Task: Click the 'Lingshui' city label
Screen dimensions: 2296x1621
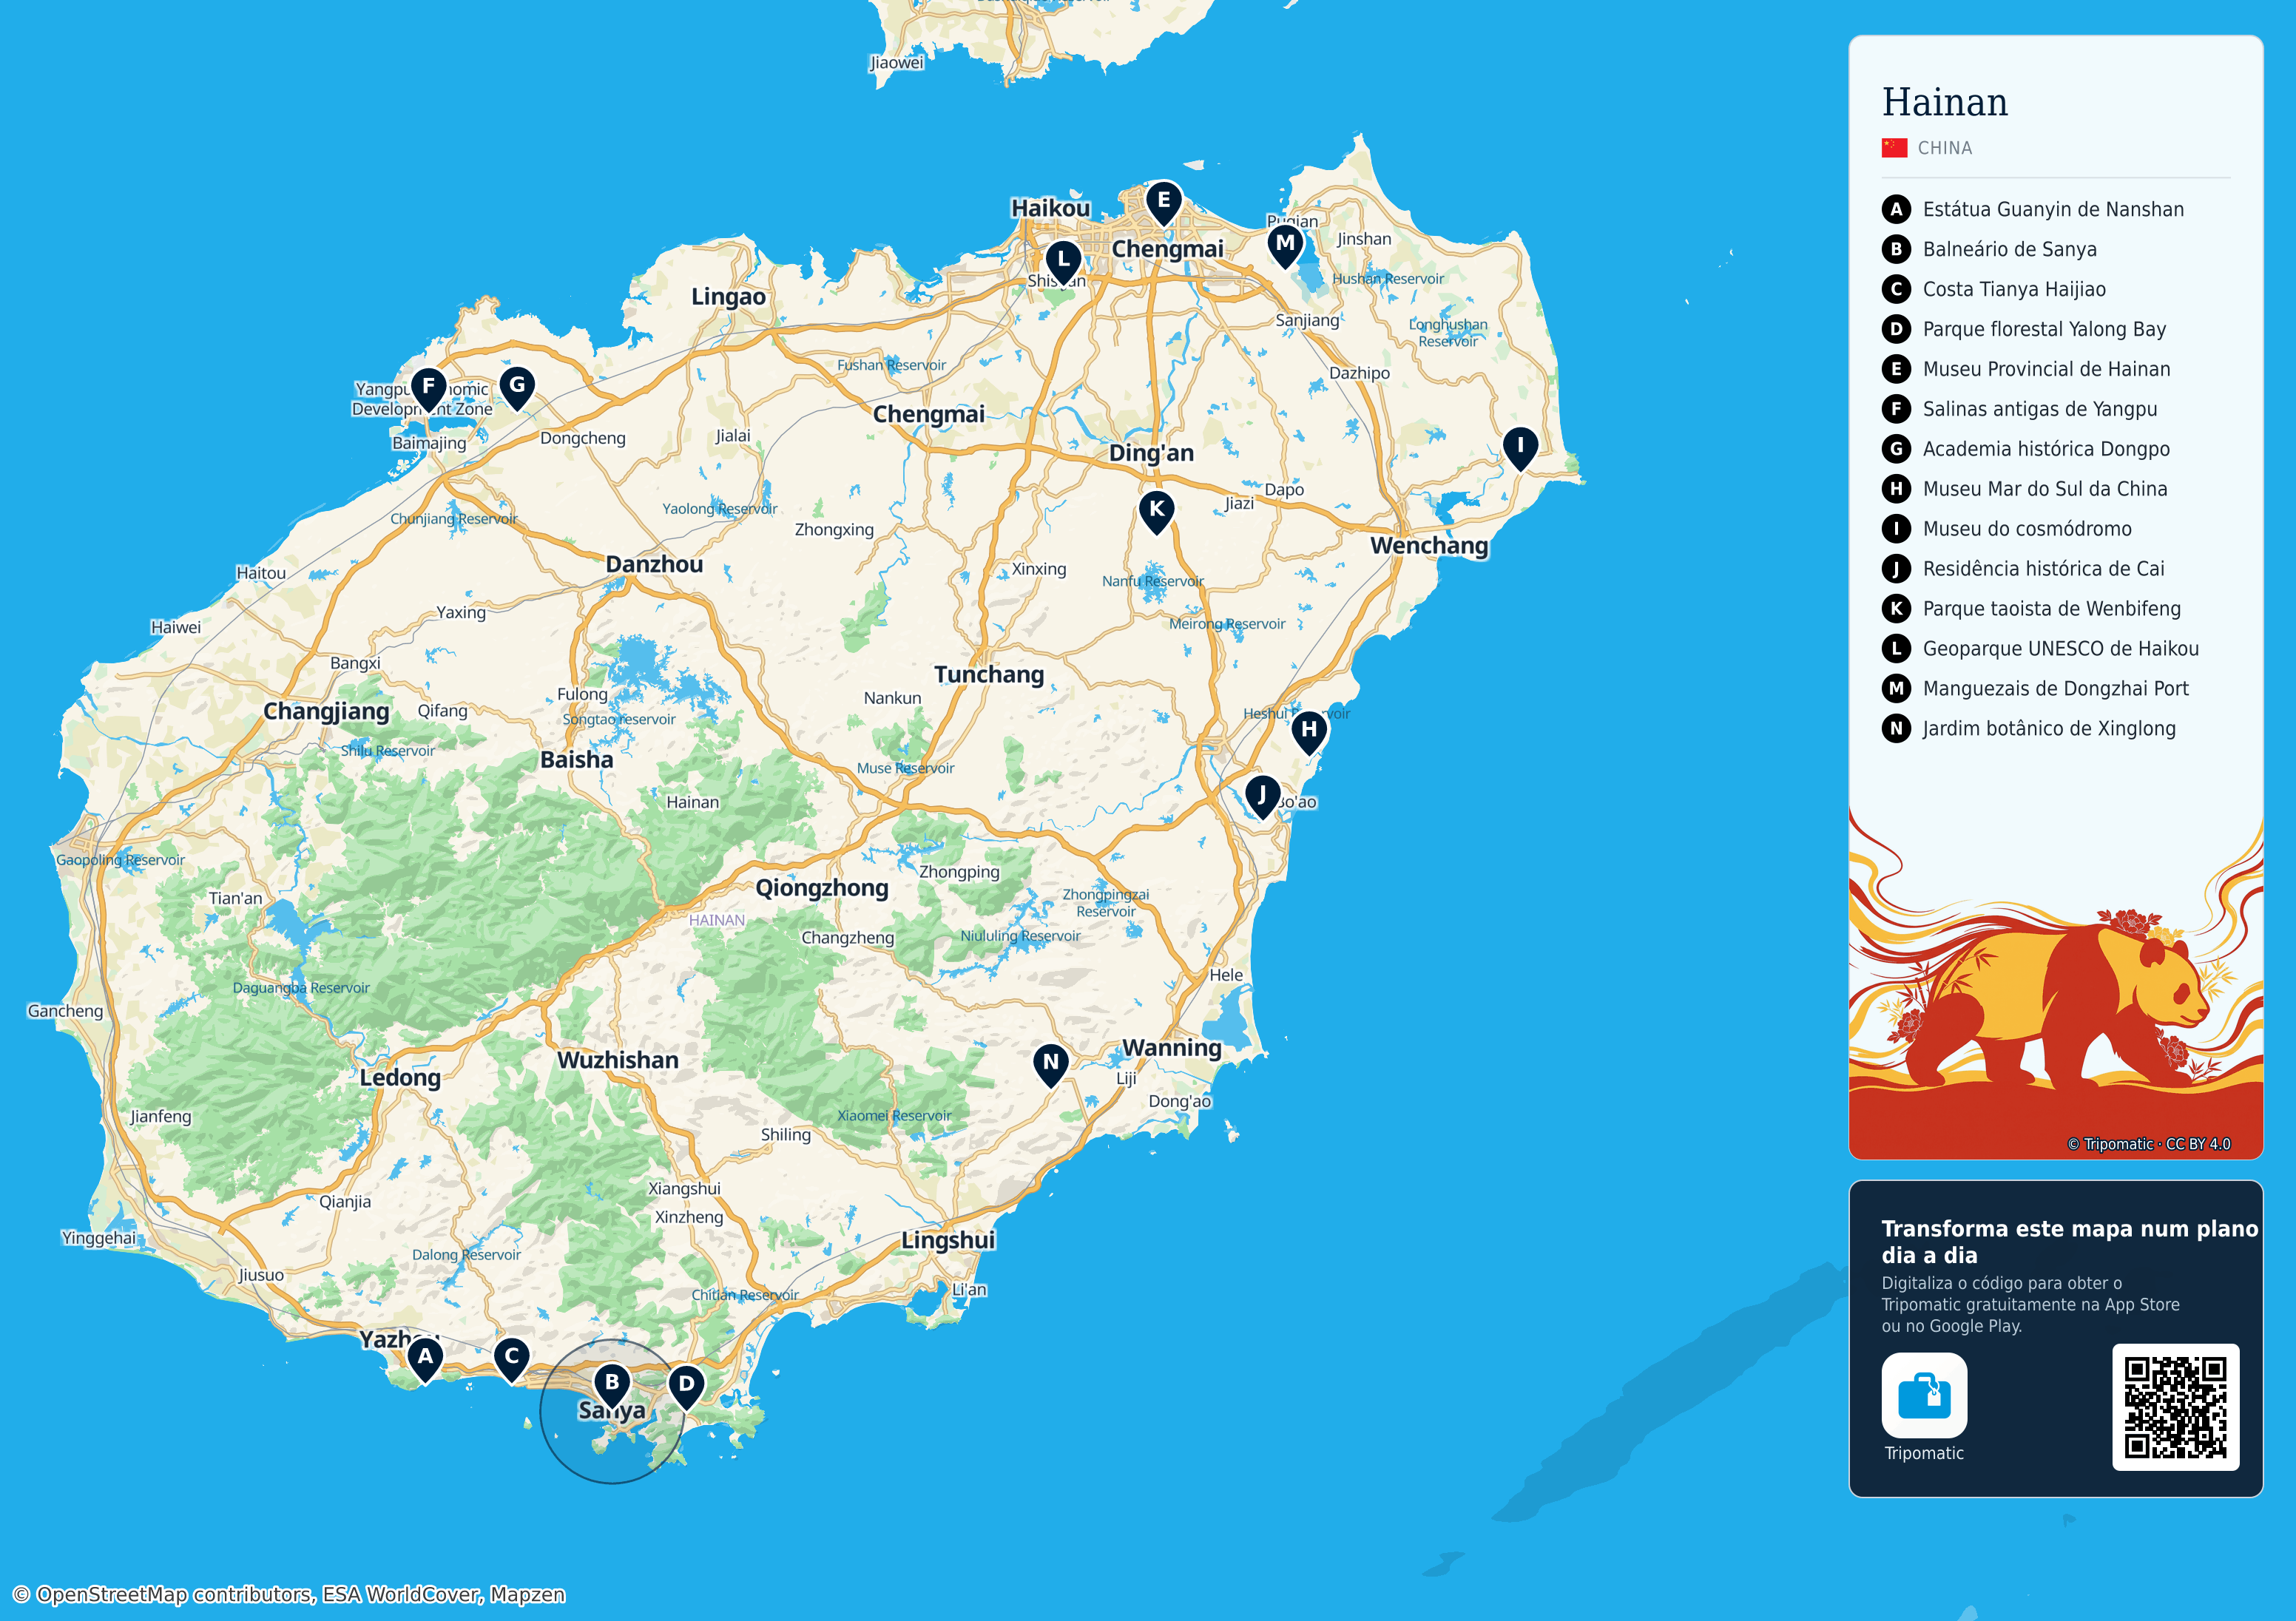Action: [x=948, y=1240]
